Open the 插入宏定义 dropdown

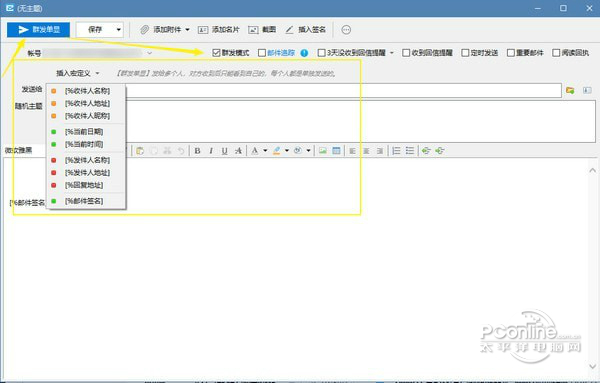pyautogui.click(x=78, y=73)
